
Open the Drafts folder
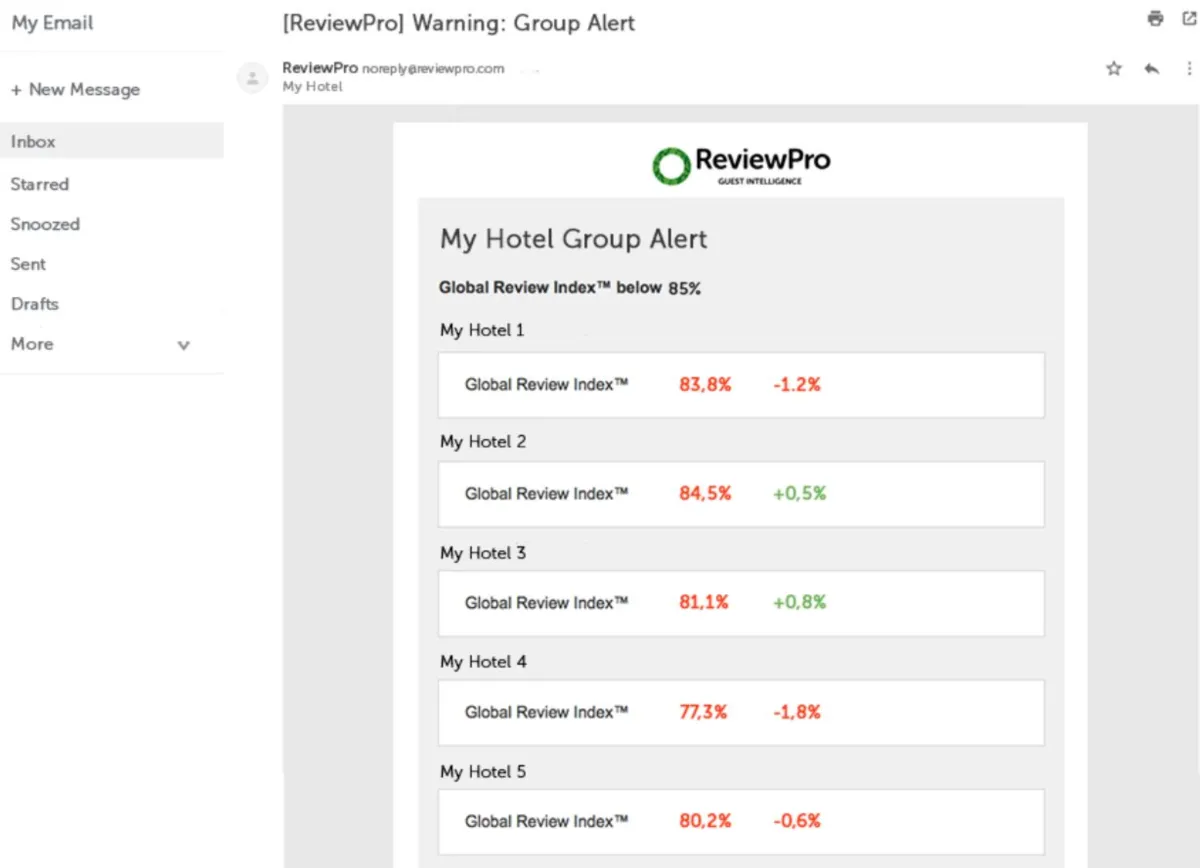click(x=35, y=304)
